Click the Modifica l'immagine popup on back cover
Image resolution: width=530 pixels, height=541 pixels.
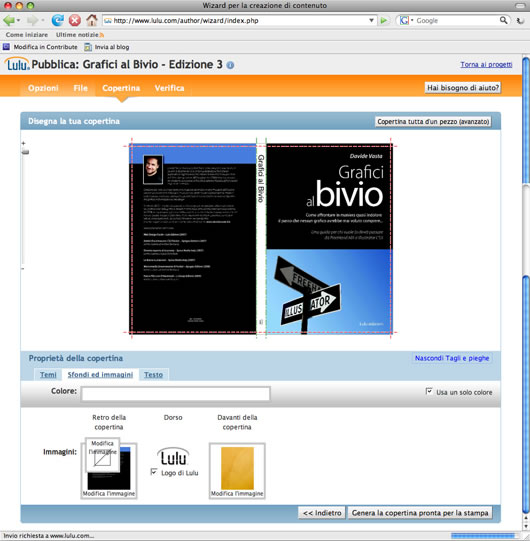102,455
